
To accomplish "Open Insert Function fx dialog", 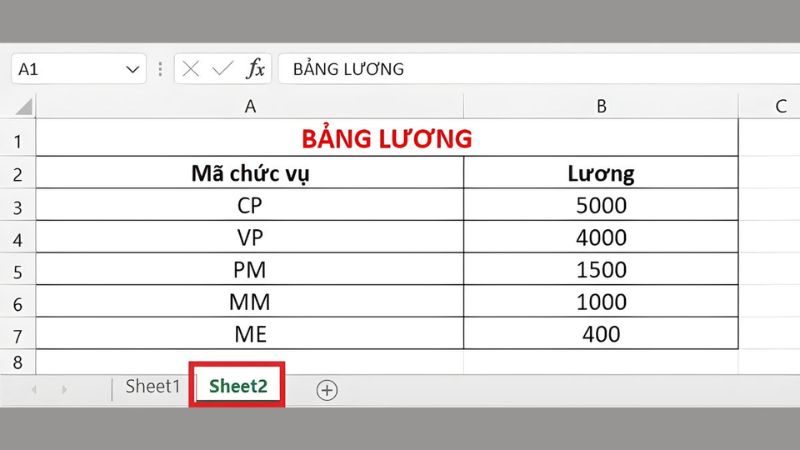I will (x=256, y=68).
